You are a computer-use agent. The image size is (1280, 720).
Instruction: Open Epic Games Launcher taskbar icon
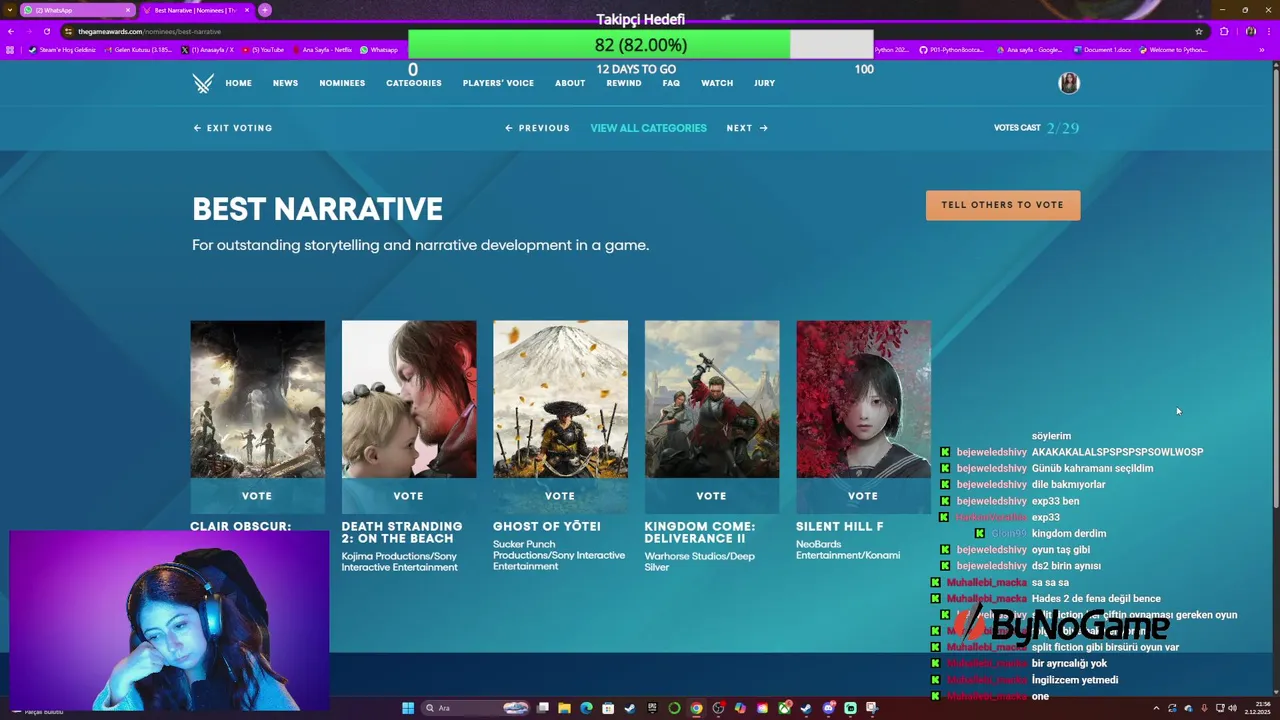[652, 708]
